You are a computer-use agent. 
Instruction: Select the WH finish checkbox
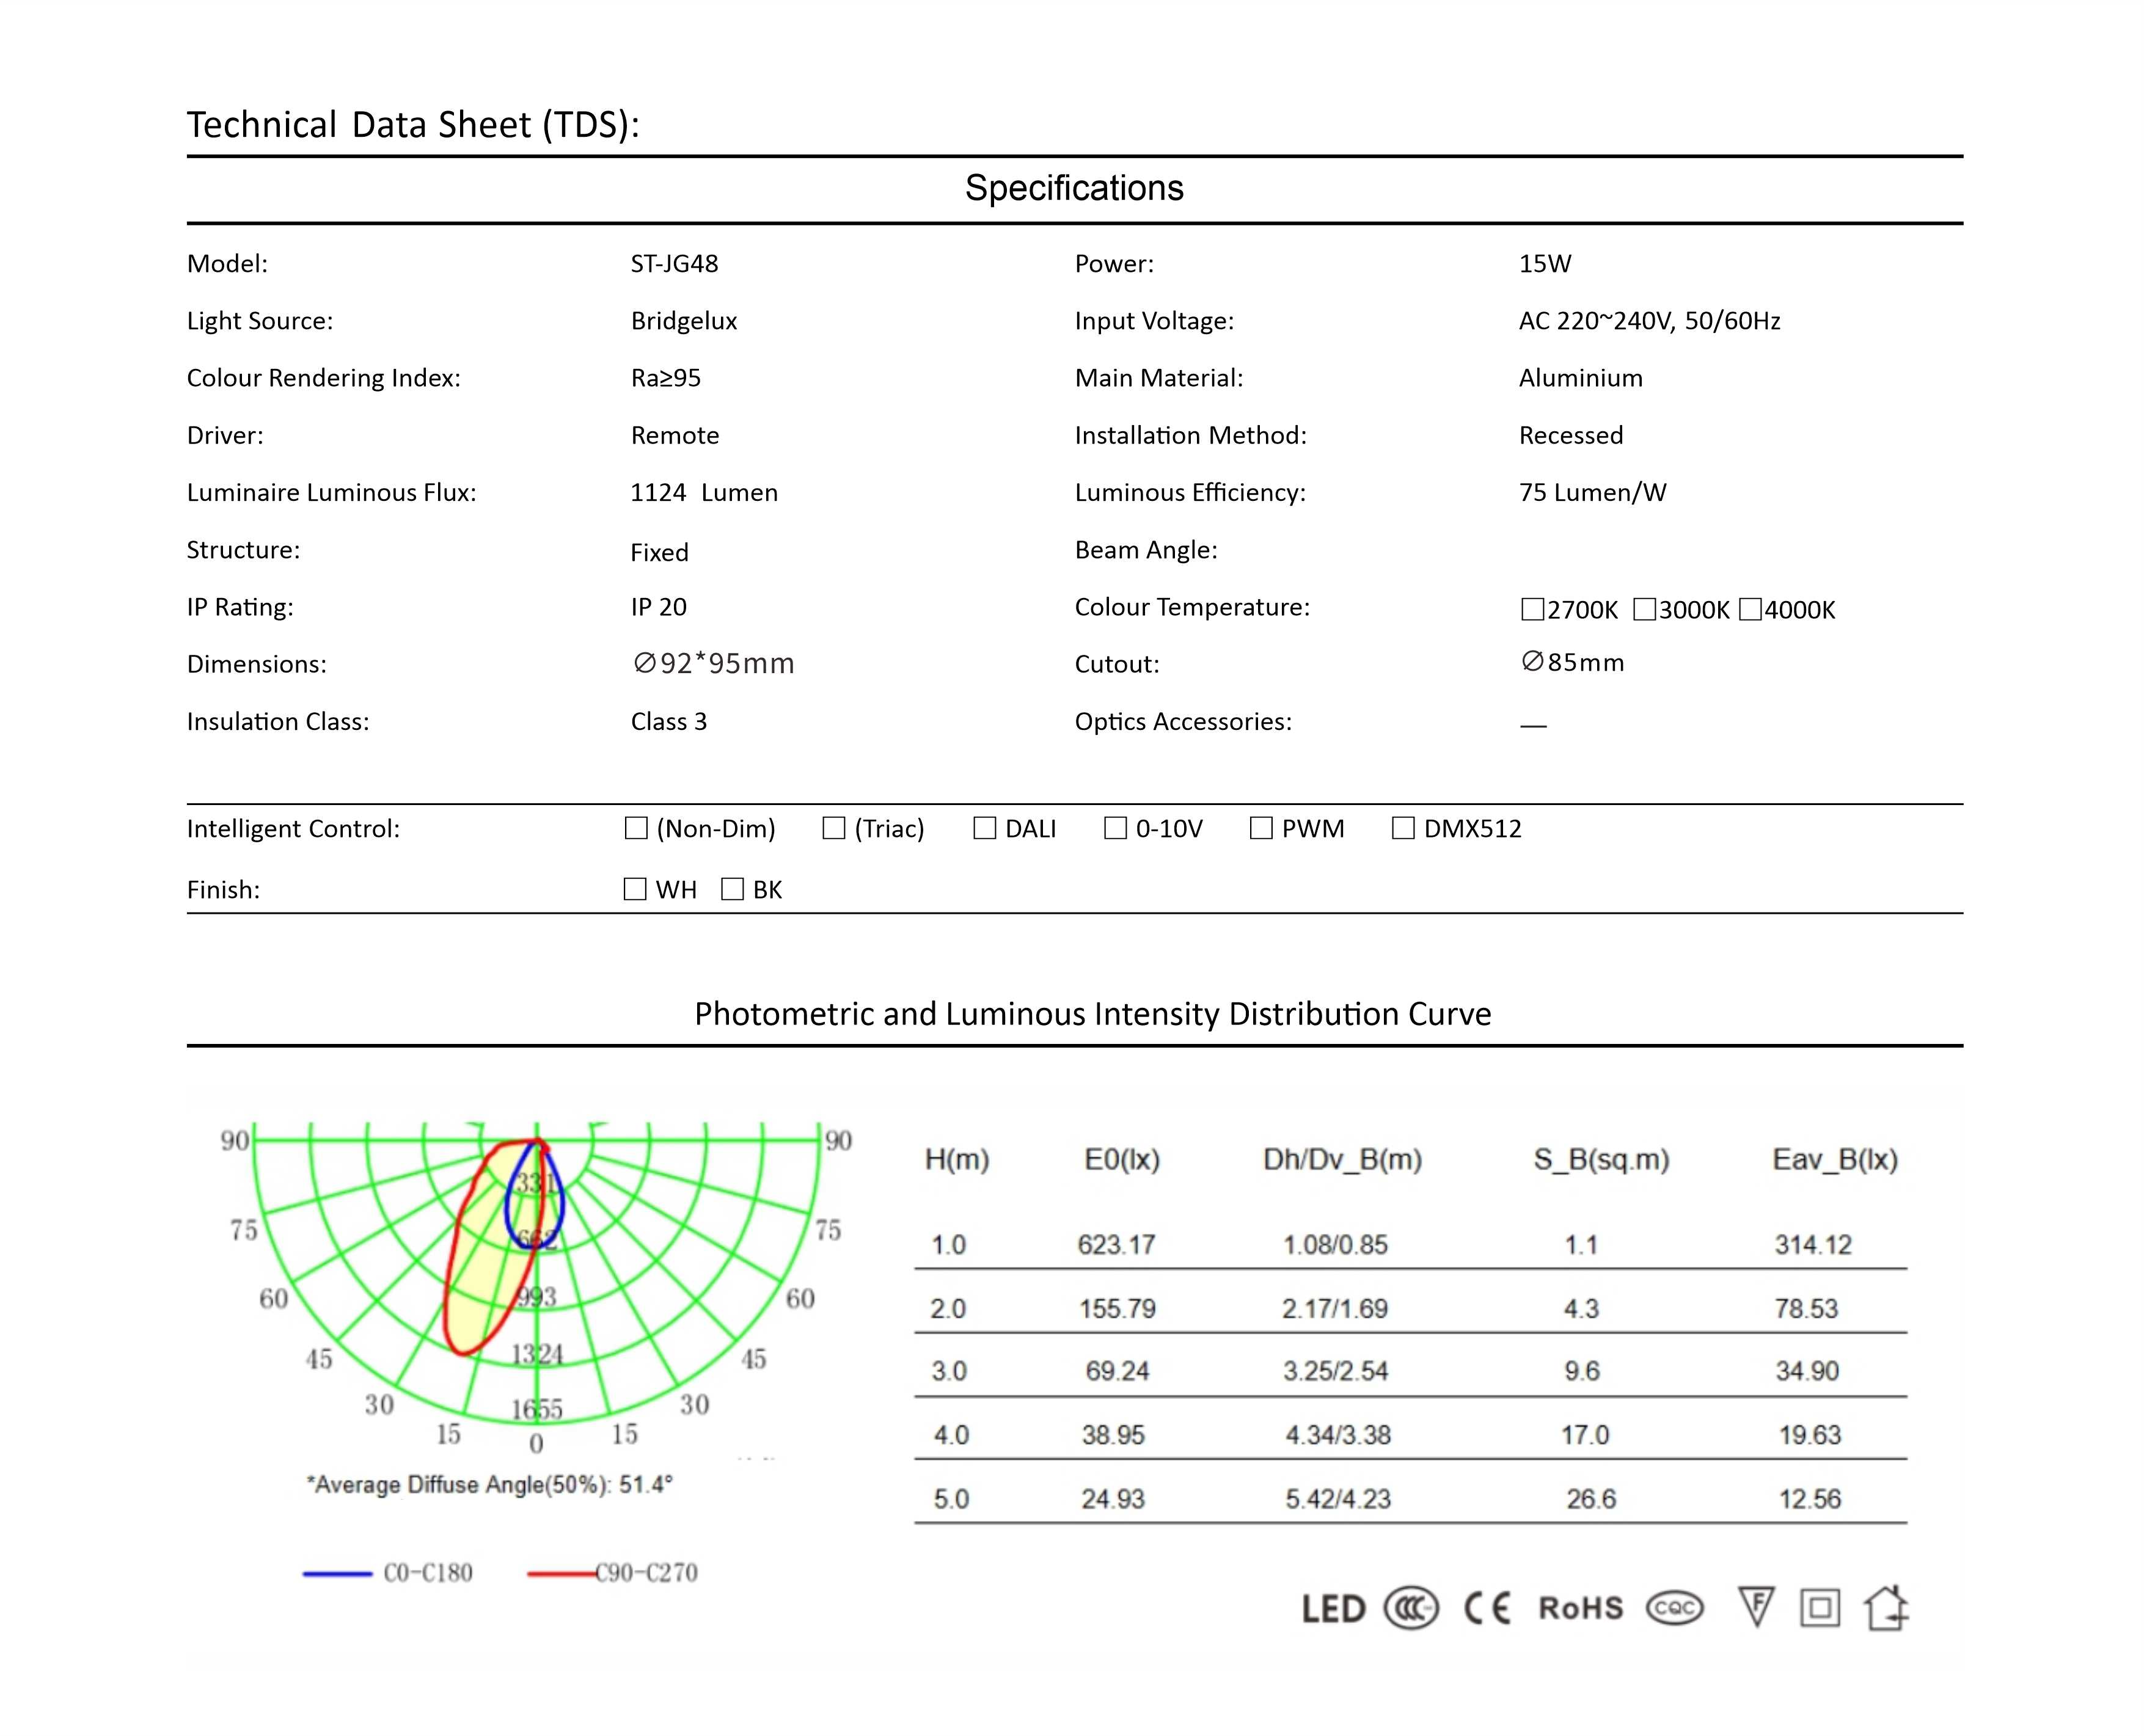[x=635, y=889]
